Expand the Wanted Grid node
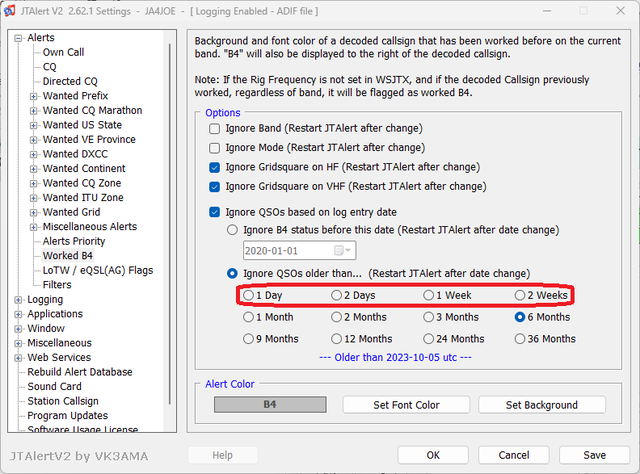 click(33, 213)
